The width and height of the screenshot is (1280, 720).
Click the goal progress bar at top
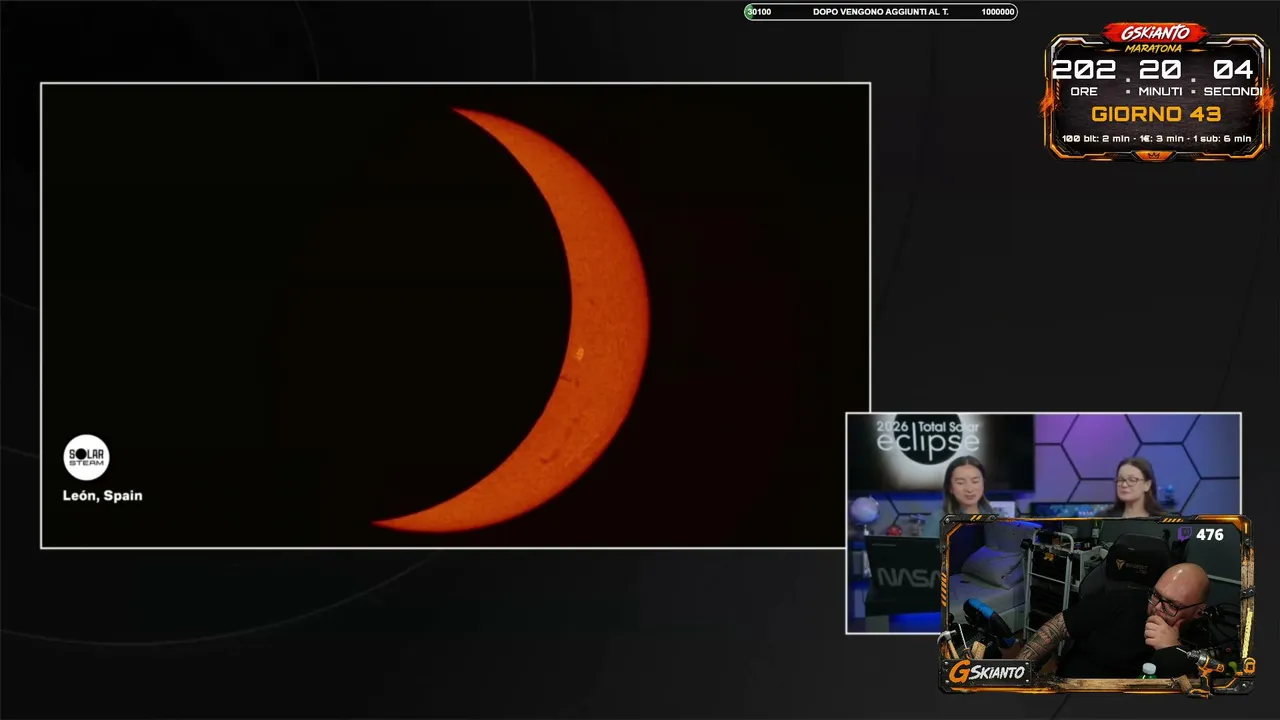point(881,12)
